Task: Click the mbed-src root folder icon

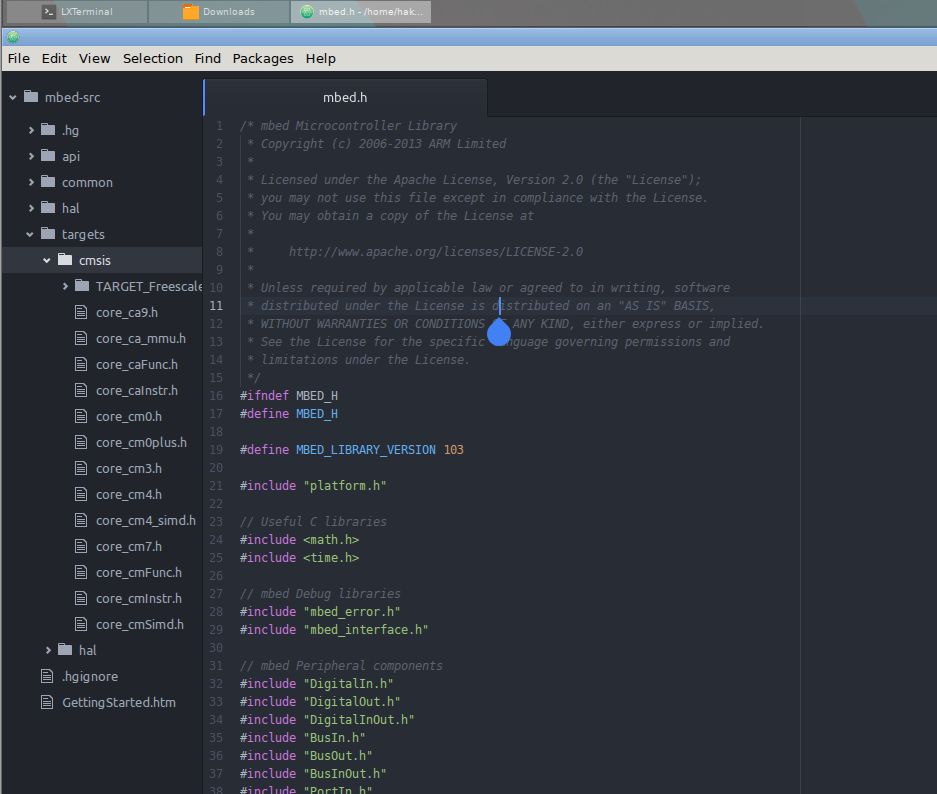Action: click(x=33, y=98)
